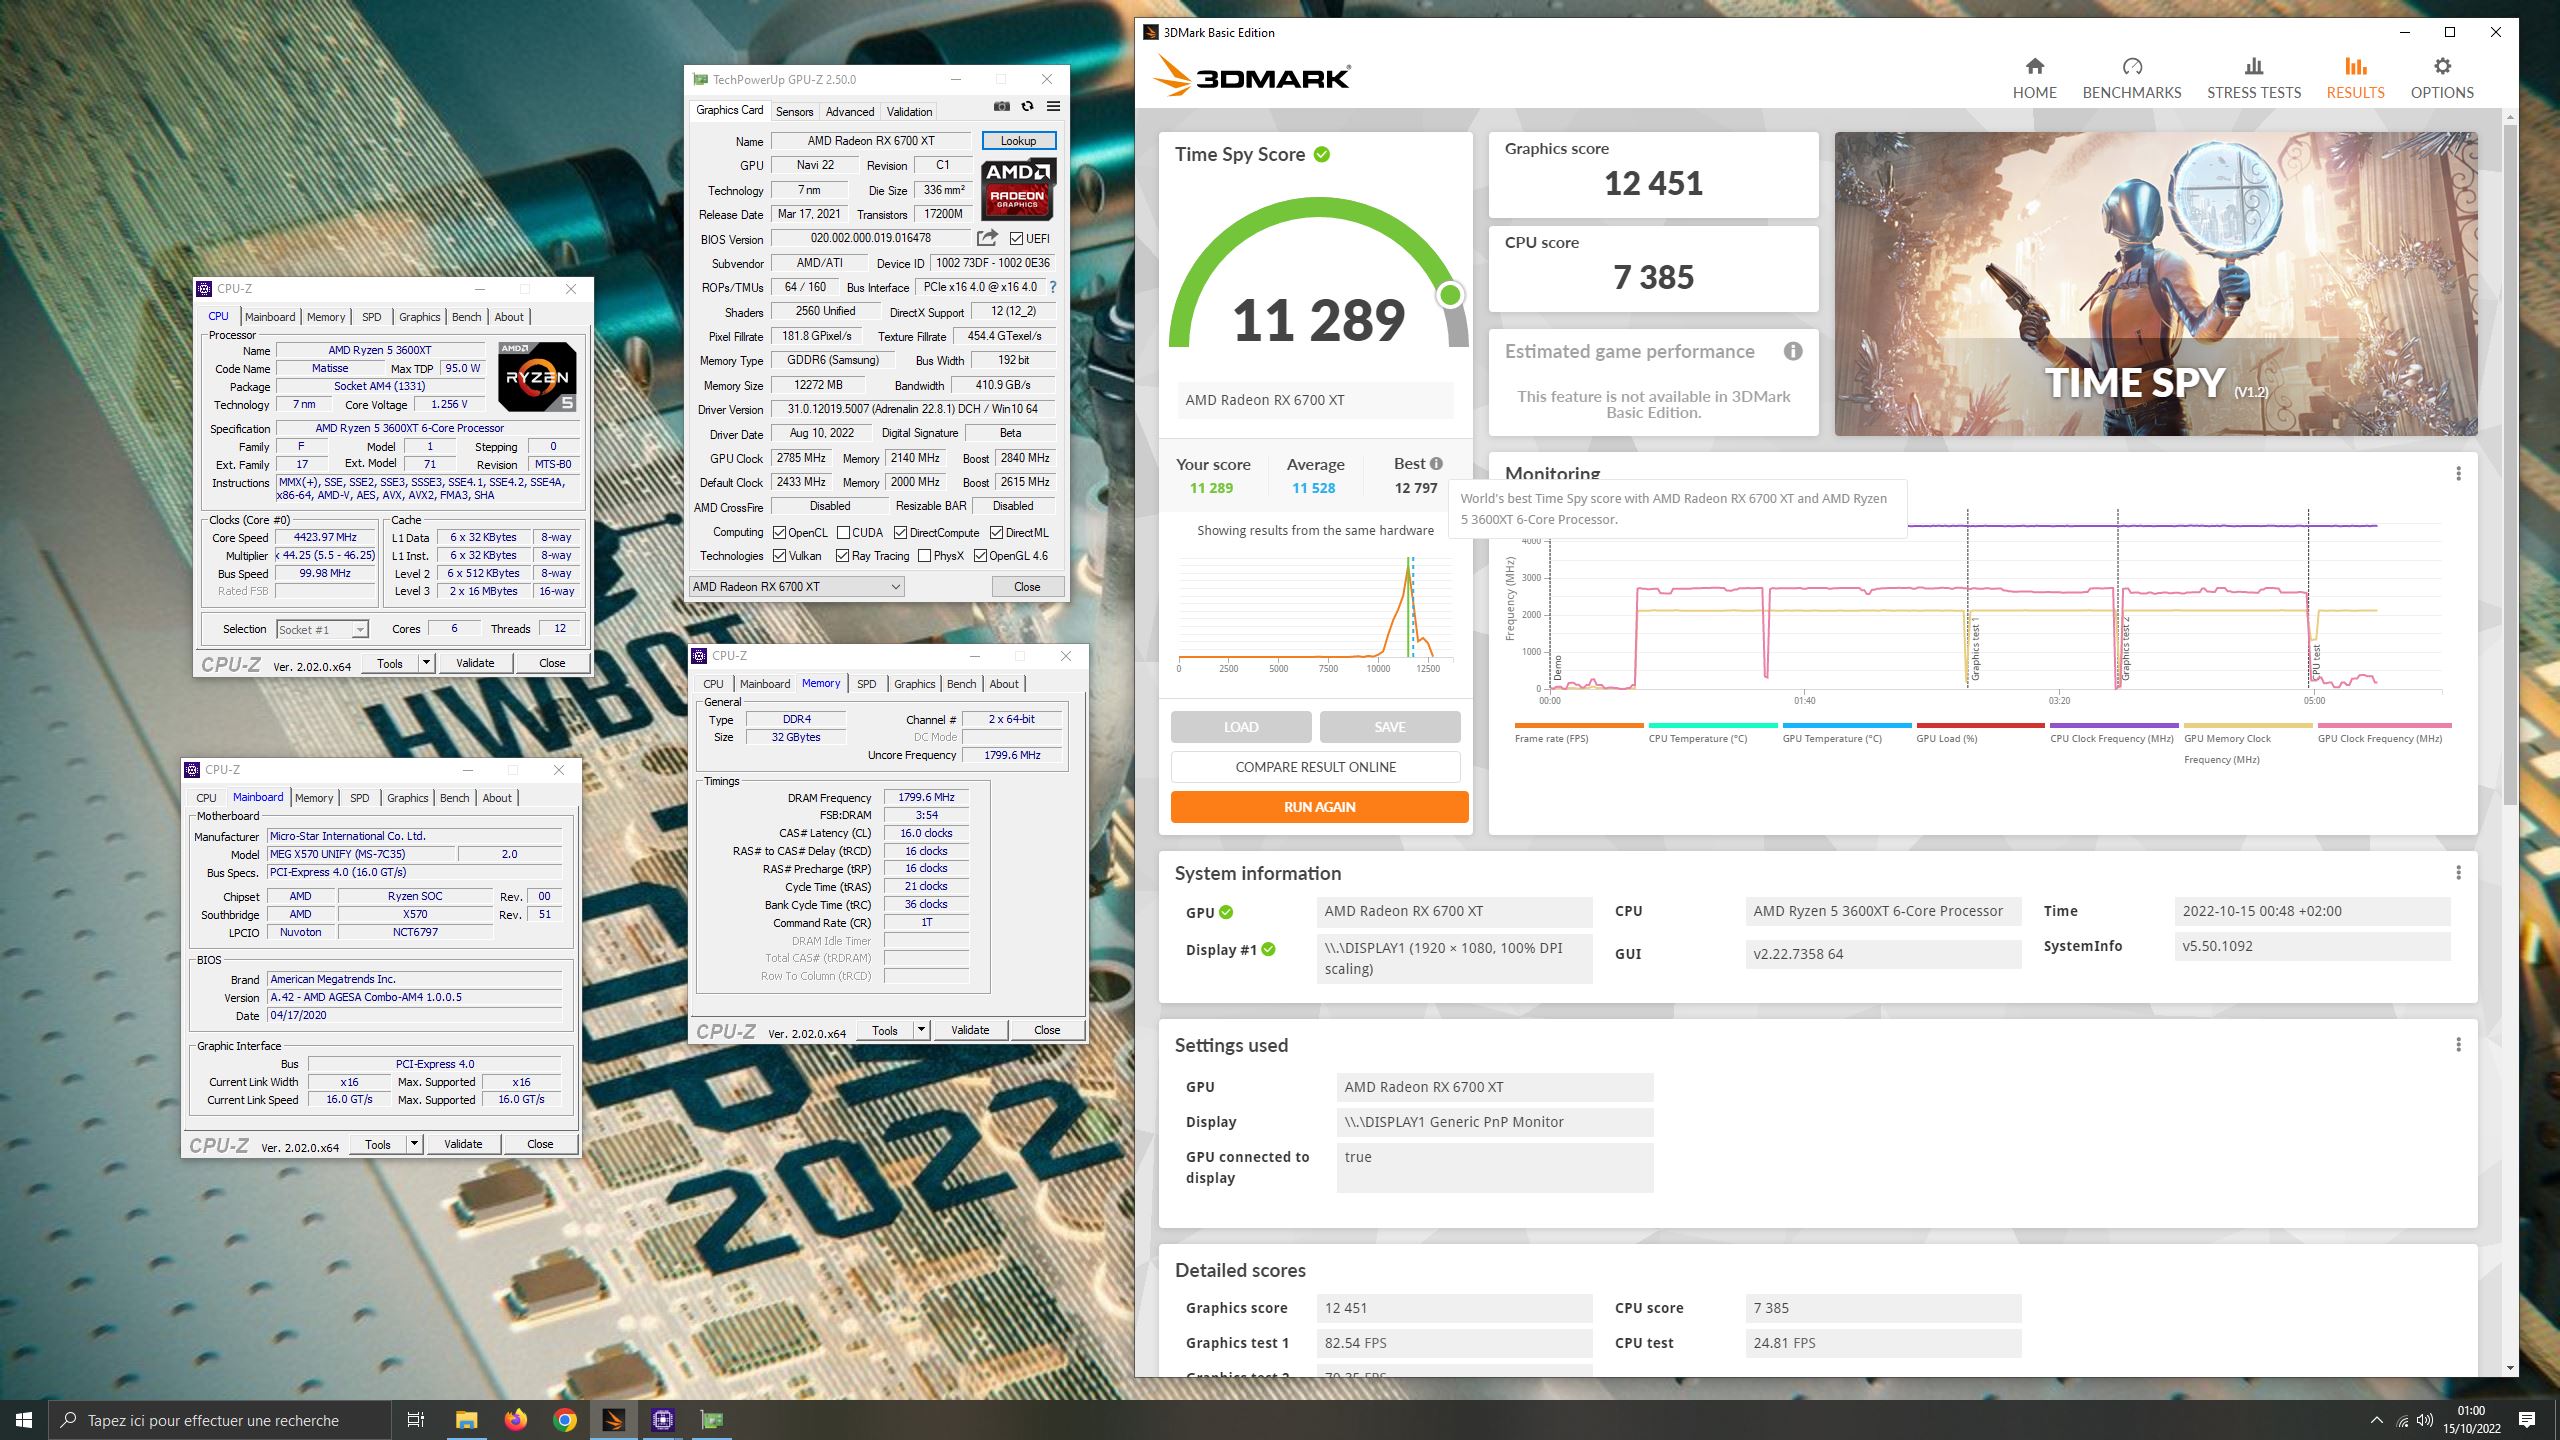Expand Tools arrow in CPU-Z CPU window
2560x1440 pixels.
point(426,662)
